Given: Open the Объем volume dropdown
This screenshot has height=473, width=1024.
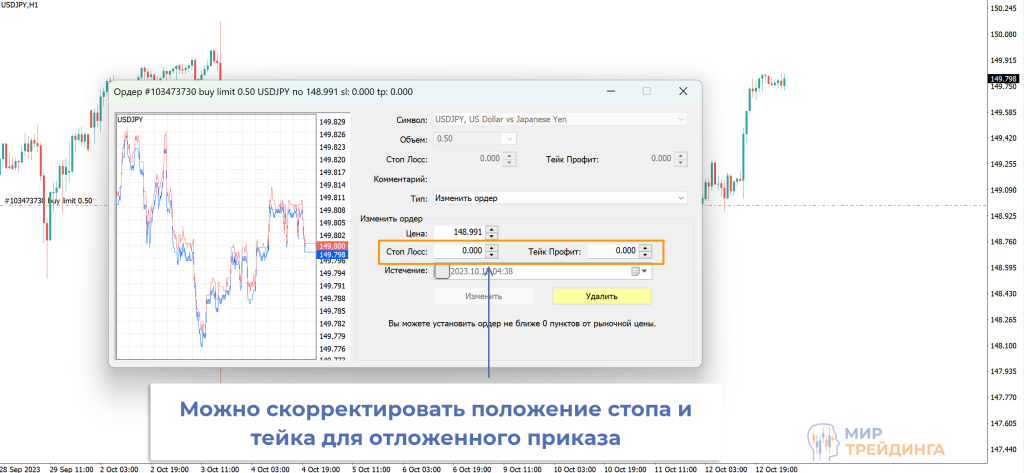Looking at the screenshot, I should click(x=509, y=138).
